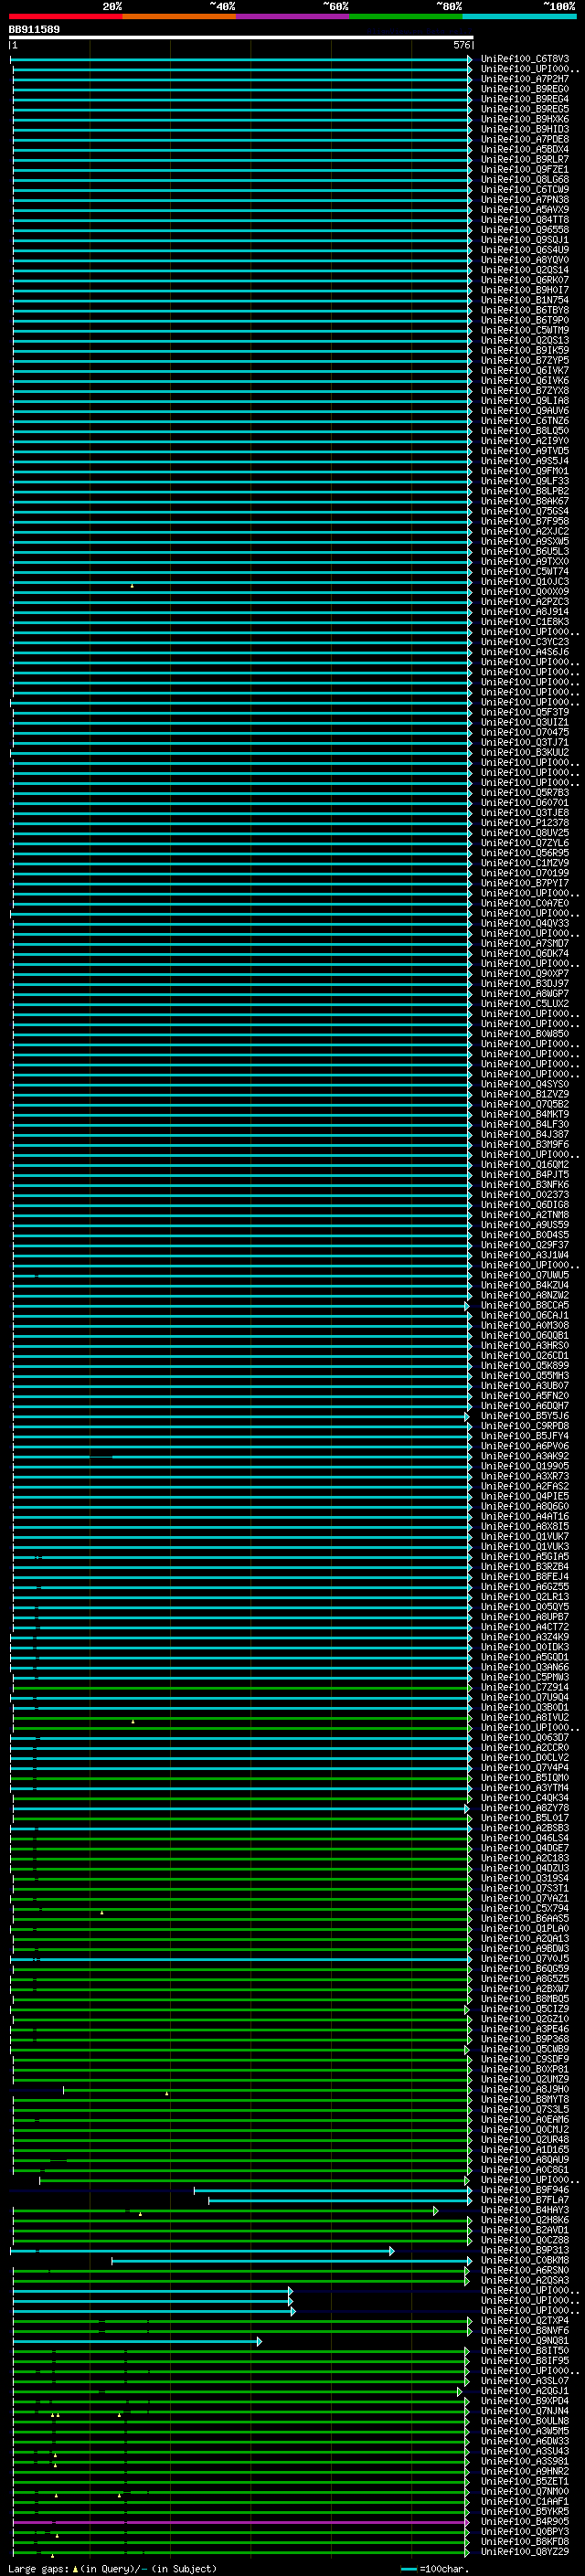Click the purple ~60% identity legend segment
This screenshot has height=2576, width=585.
(292, 16)
